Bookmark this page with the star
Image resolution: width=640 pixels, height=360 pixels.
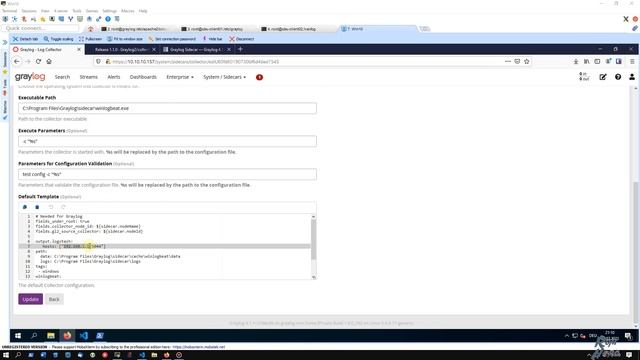point(527,61)
